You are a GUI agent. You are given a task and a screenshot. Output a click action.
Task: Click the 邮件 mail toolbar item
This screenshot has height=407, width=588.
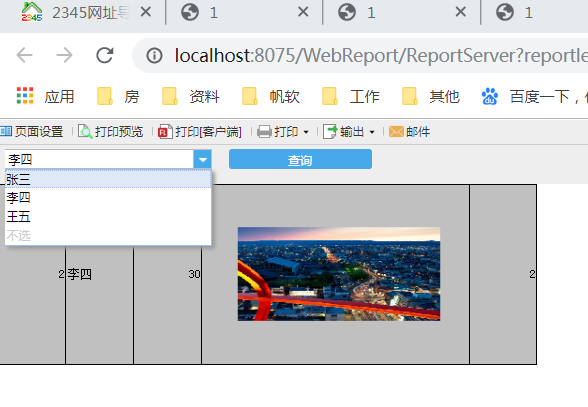pyautogui.click(x=410, y=132)
